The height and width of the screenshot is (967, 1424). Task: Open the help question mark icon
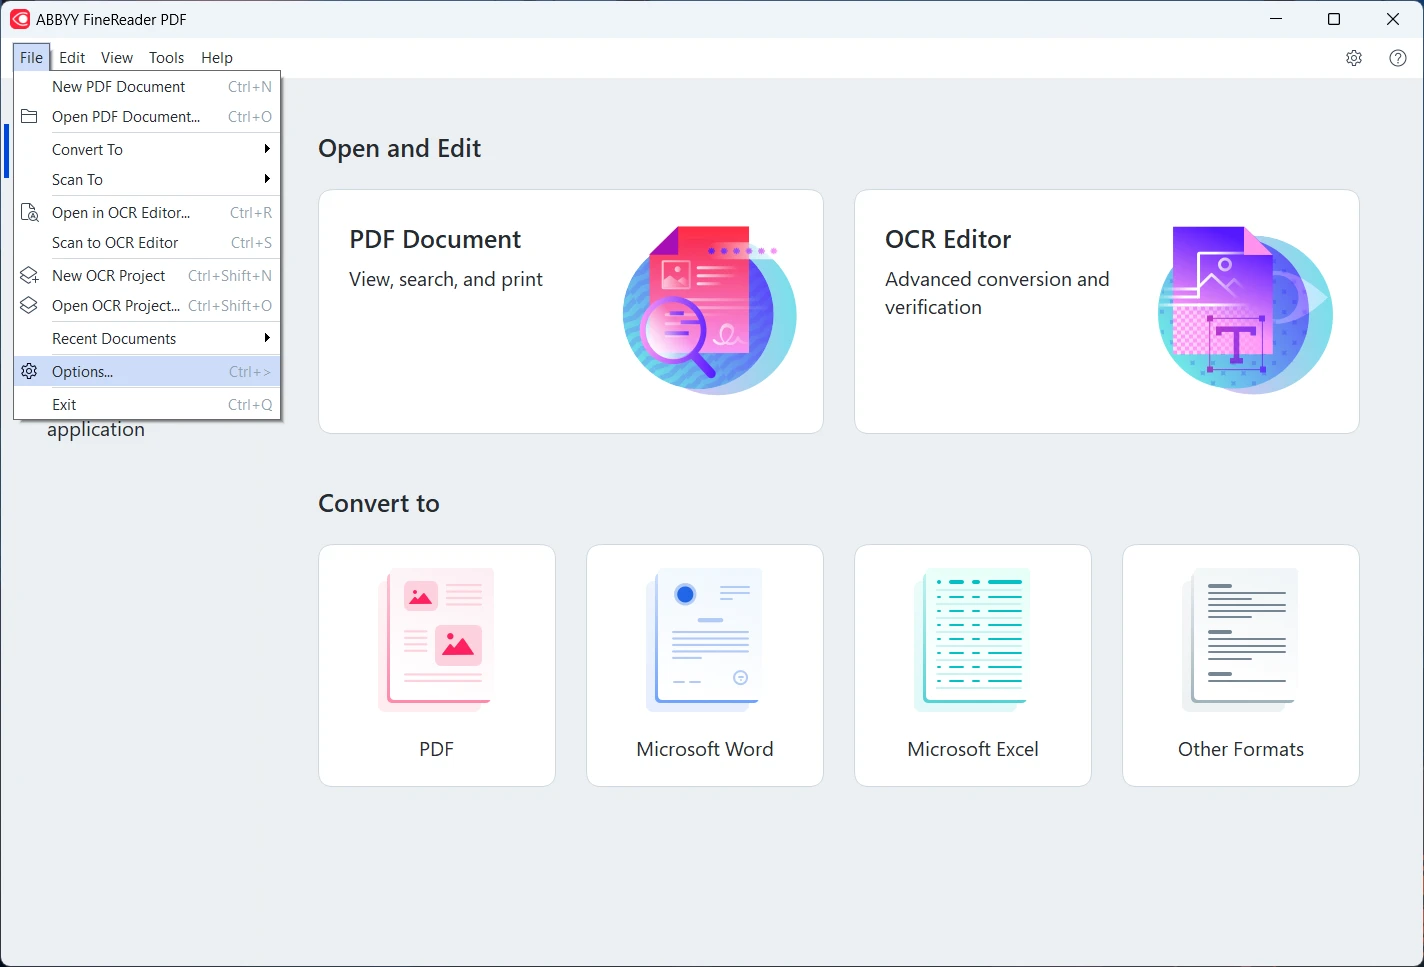pyautogui.click(x=1398, y=58)
